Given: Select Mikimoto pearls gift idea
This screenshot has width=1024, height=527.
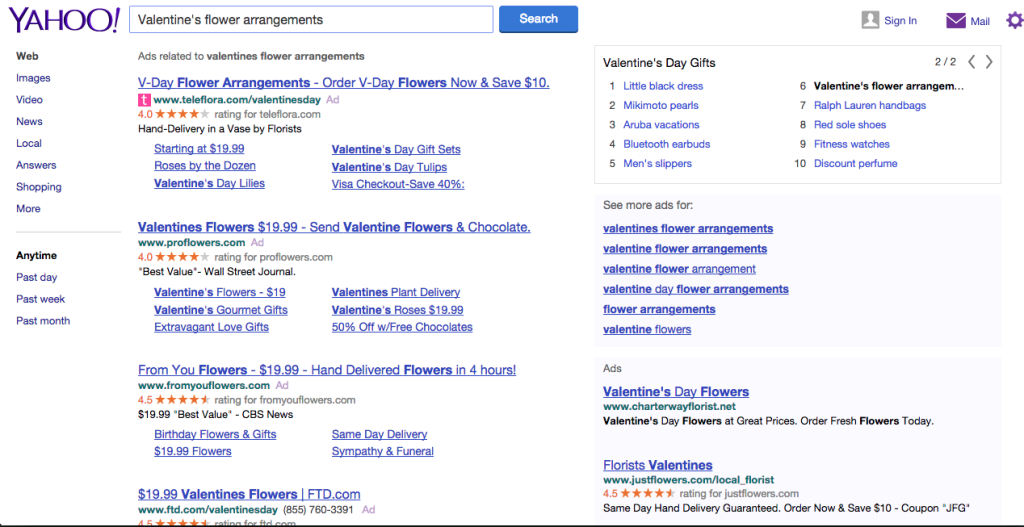Looking at the screenshot, I should pos(661,105).
